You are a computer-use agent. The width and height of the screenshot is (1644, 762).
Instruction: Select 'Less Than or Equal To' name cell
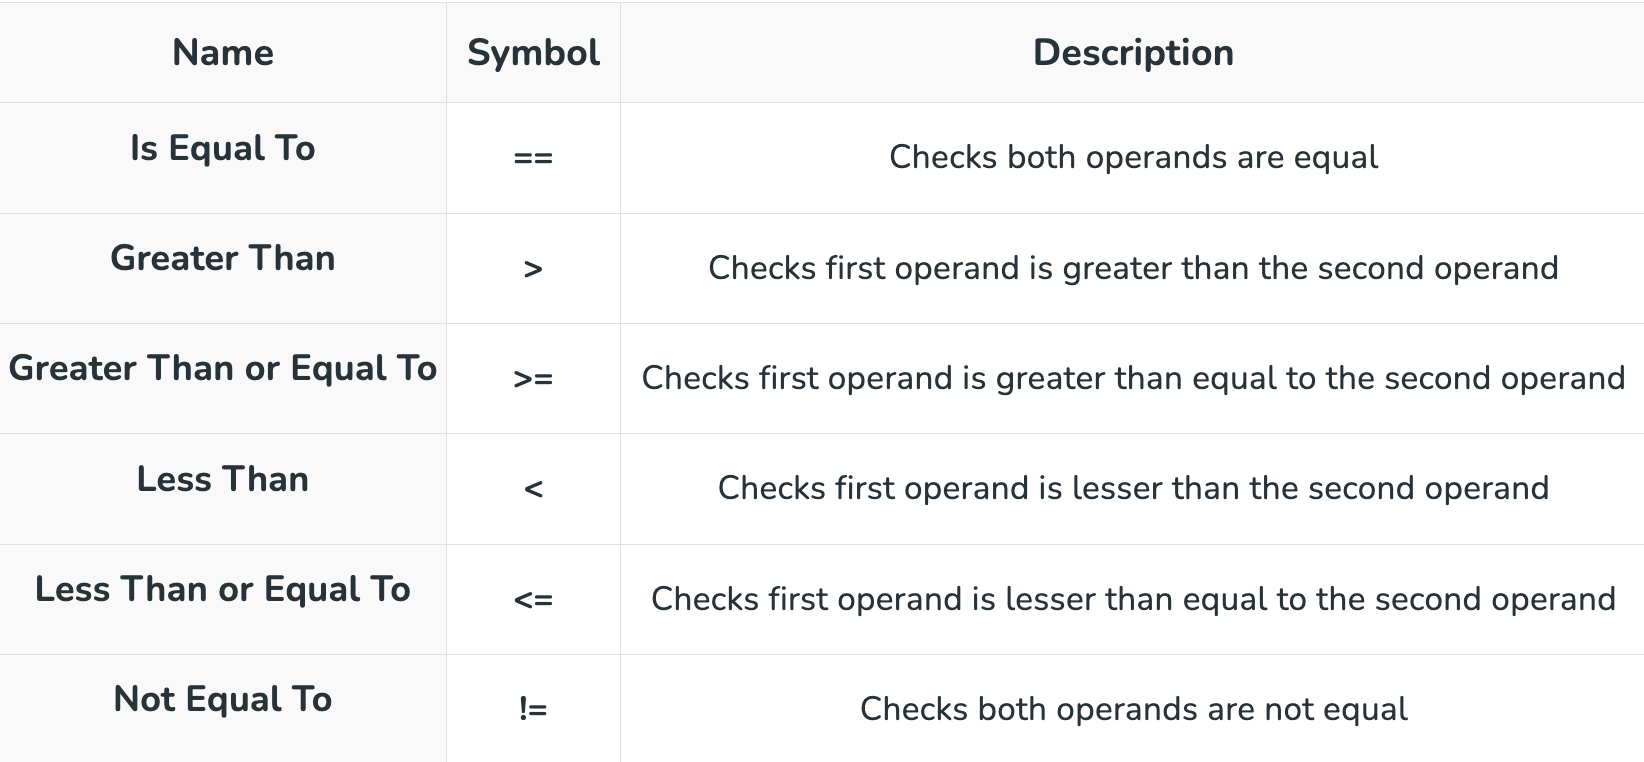click(223, 589)
